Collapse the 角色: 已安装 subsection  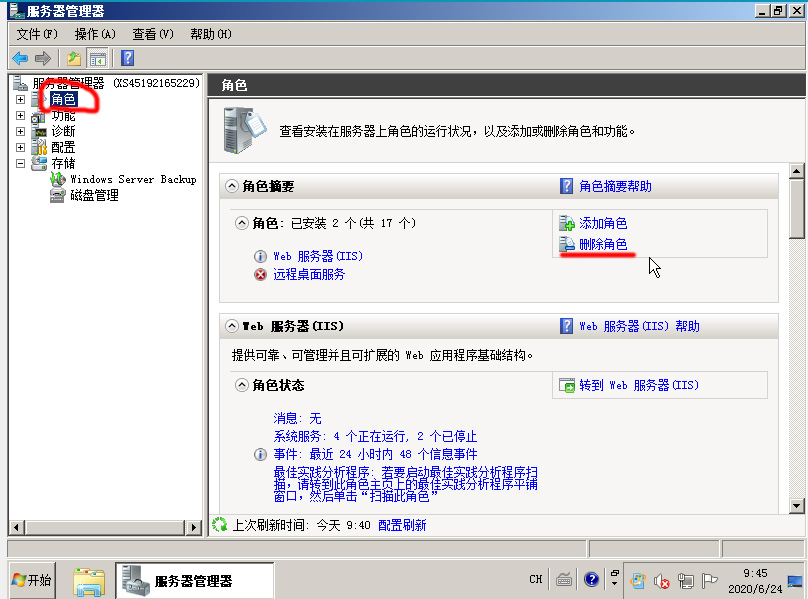[x=242, y=223]
